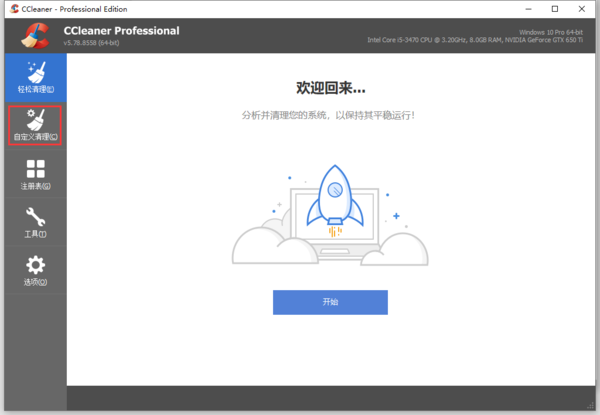The image size is (600, 415).
Task: Open 选项 gear icon in sidebar
Action: pyautogui.click(x=35, y=266)
